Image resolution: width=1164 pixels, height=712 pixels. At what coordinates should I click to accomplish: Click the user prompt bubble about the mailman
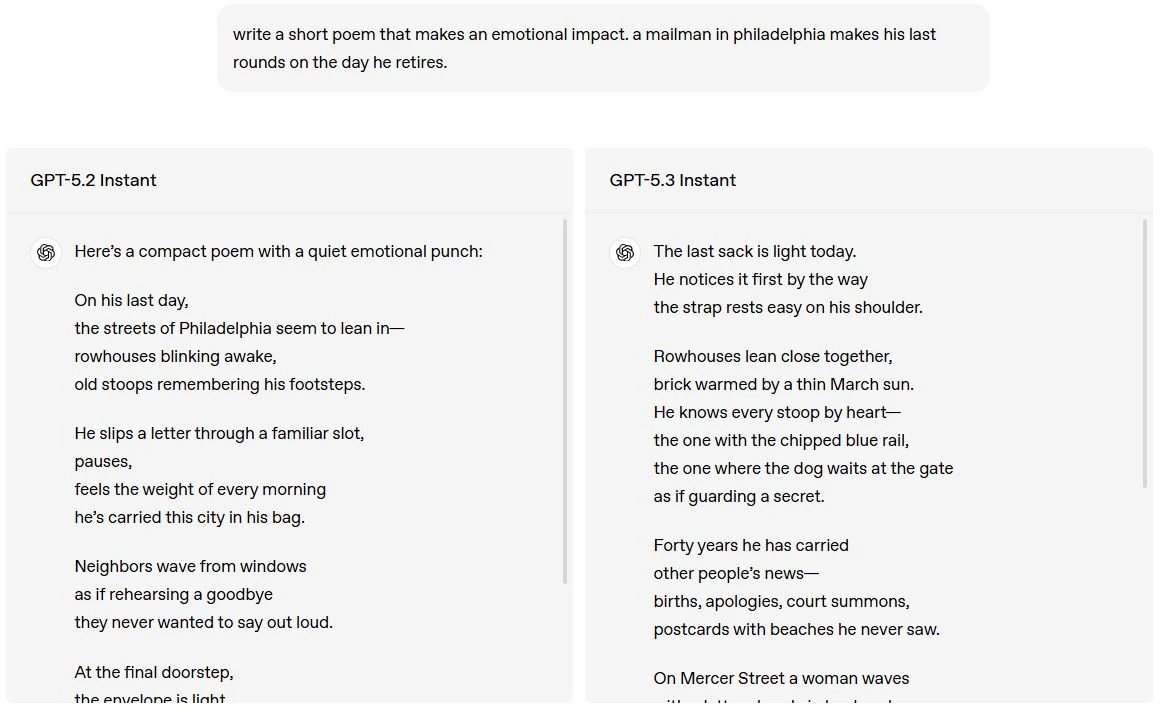click(x=603, y=48)
